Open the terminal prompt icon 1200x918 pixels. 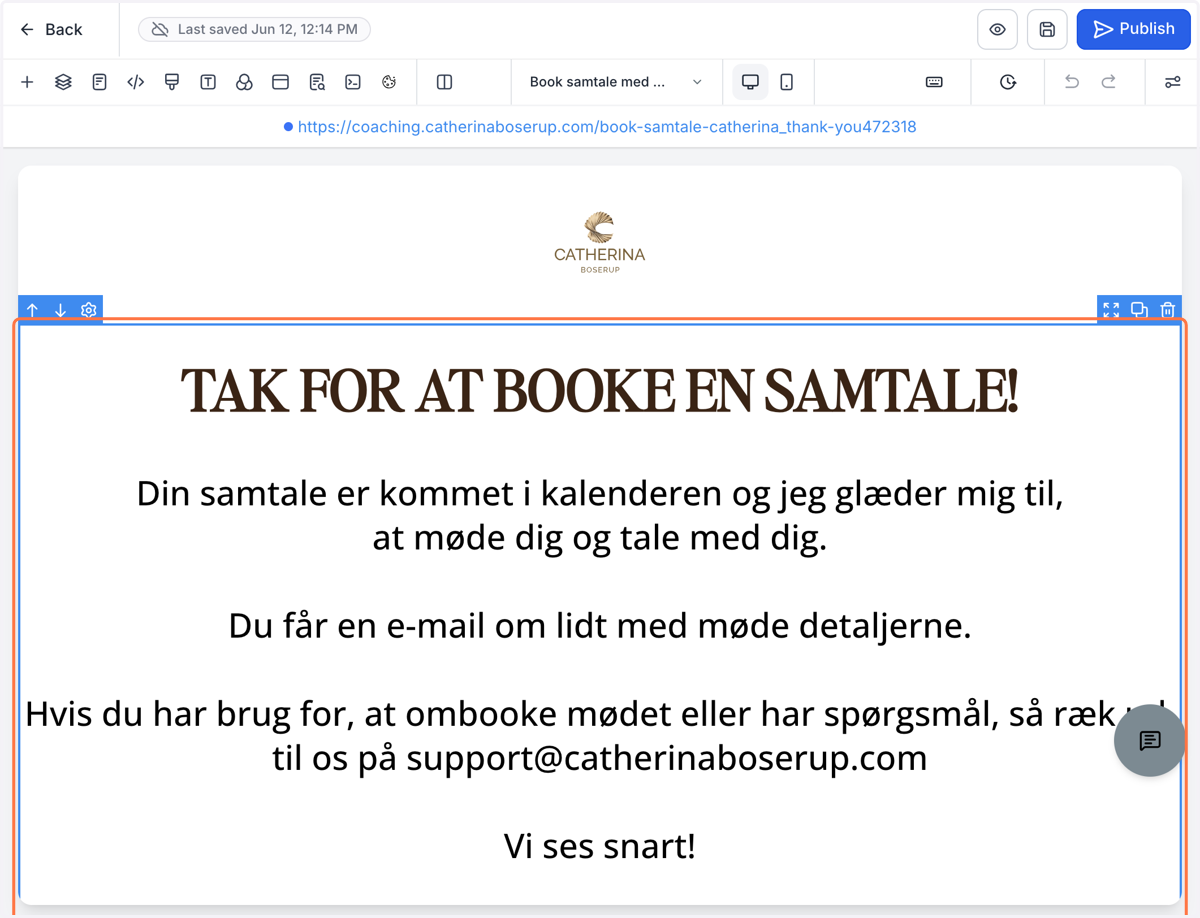[x=353, y=82]
